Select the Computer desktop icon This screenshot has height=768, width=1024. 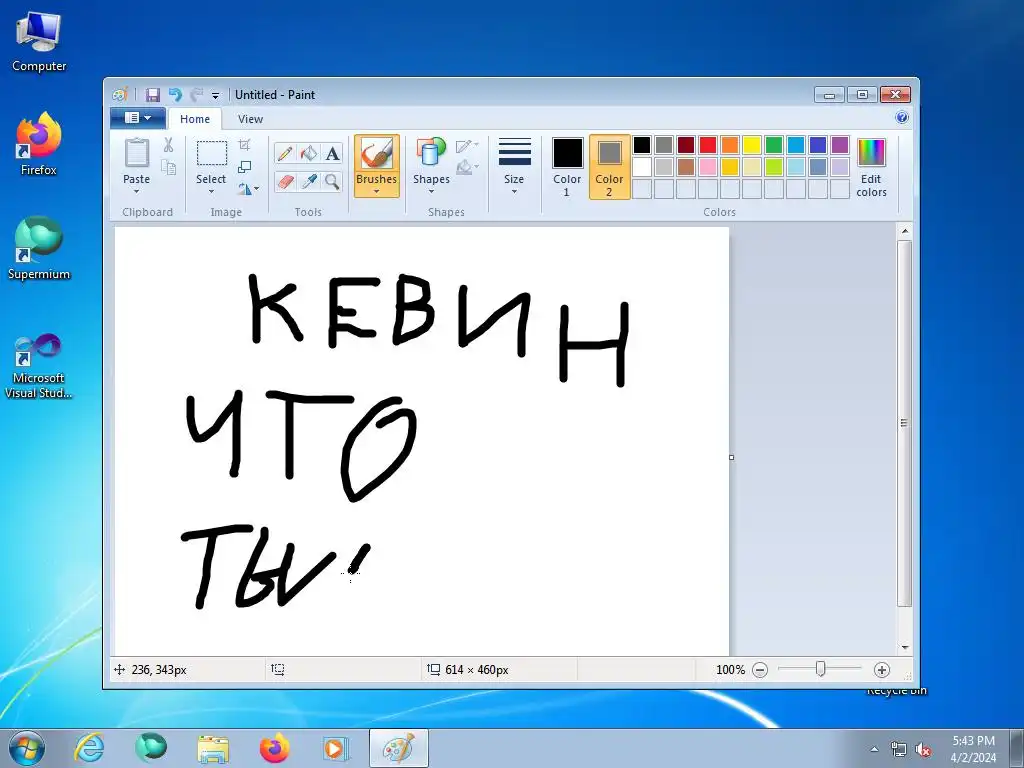tap(39, 42)
